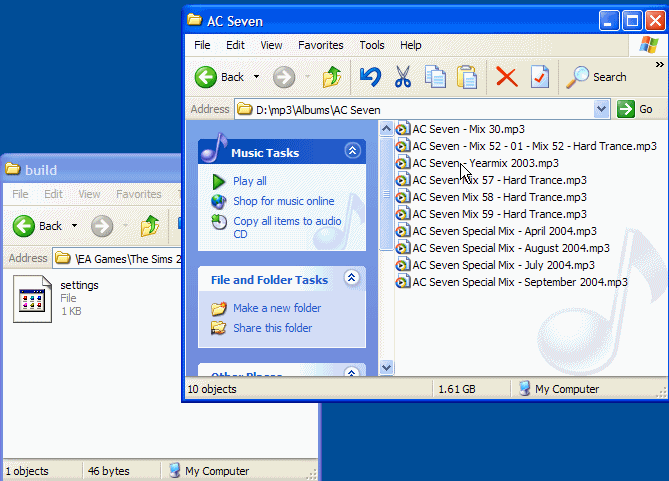Open the Back history dropdown arrow in AC Seven
The width and height of the screenshot is (669, 481).
pyautogui.click(x=257, y=77)
